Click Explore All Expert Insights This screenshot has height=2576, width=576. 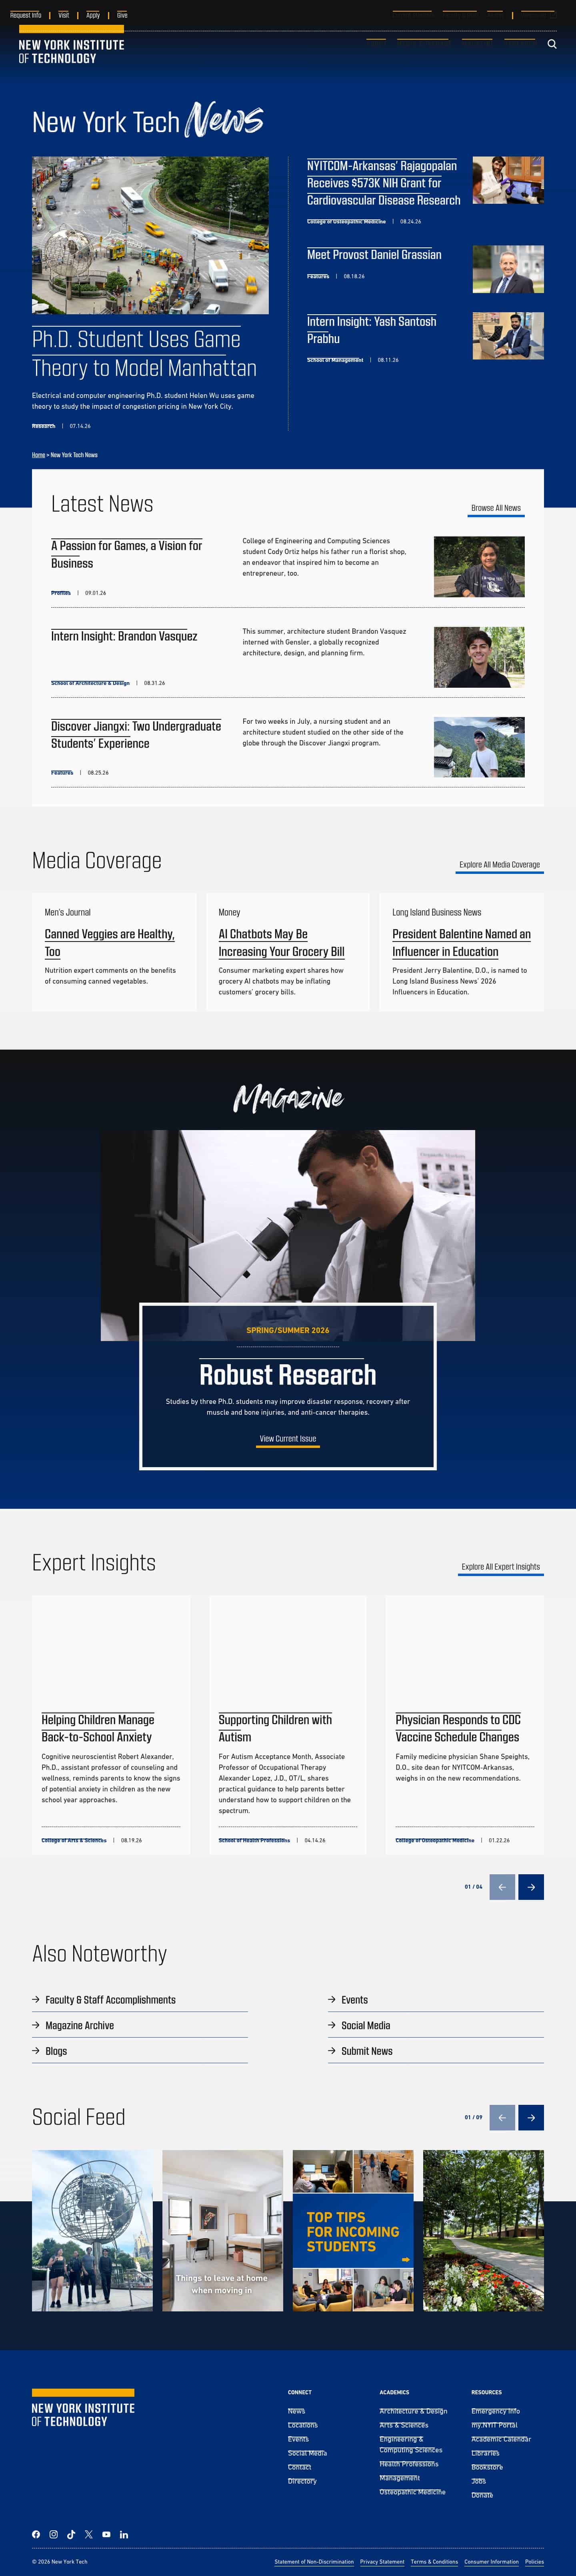click(500, 1567)
